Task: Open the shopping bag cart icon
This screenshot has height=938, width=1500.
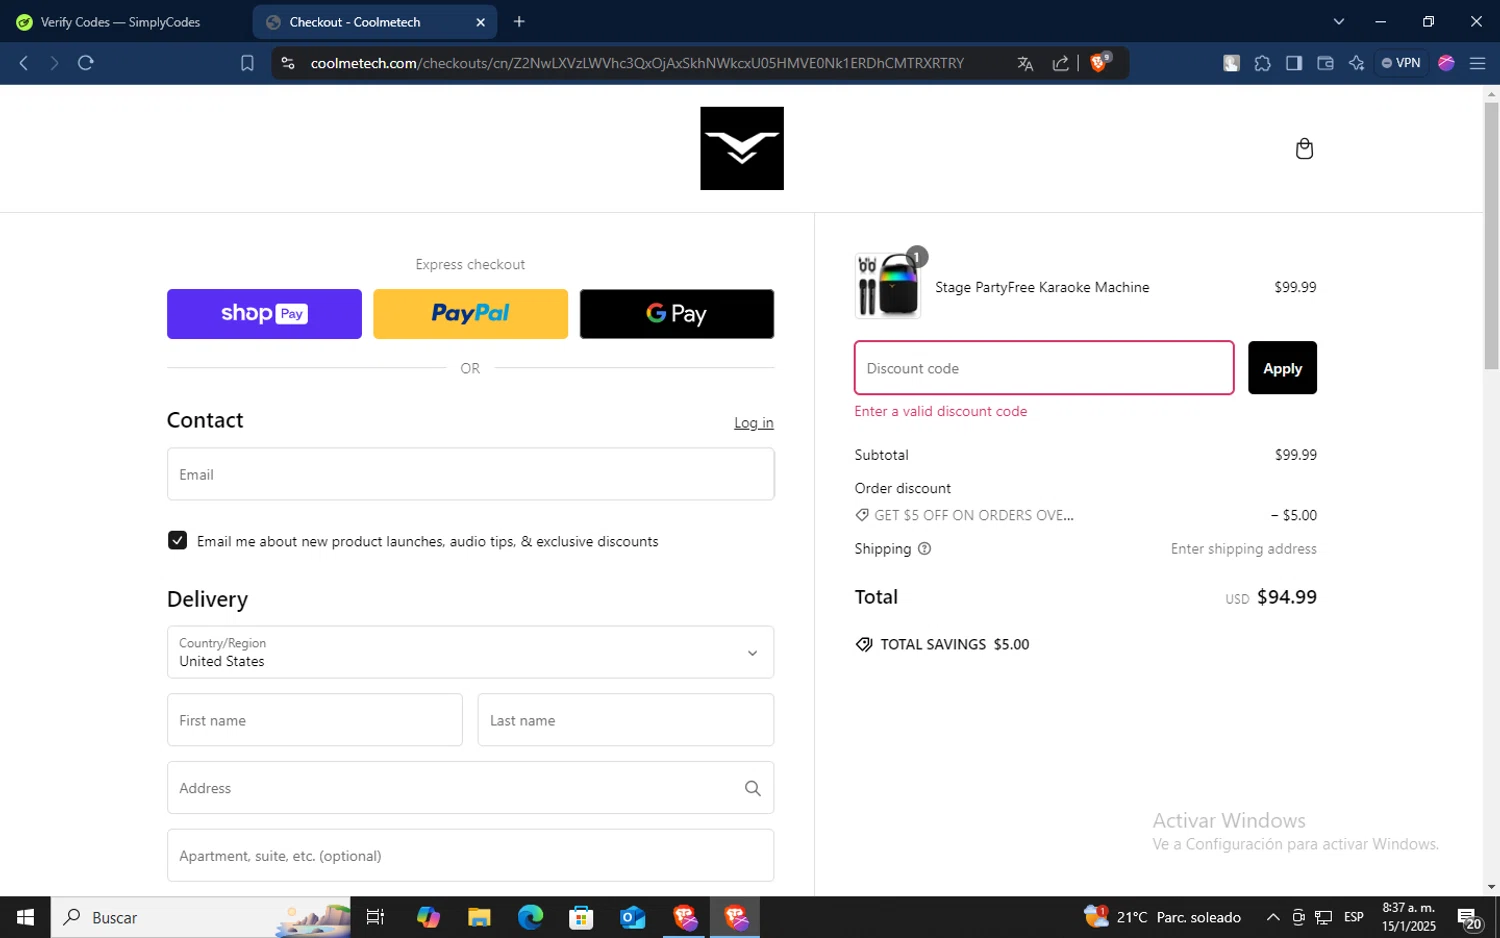Action: (x=1304, y=149)
